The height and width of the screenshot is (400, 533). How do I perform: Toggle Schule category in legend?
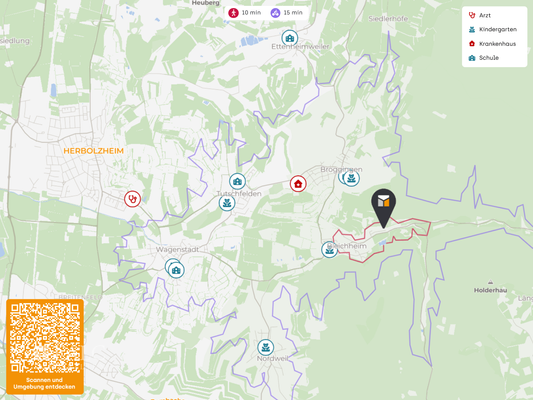484,58
